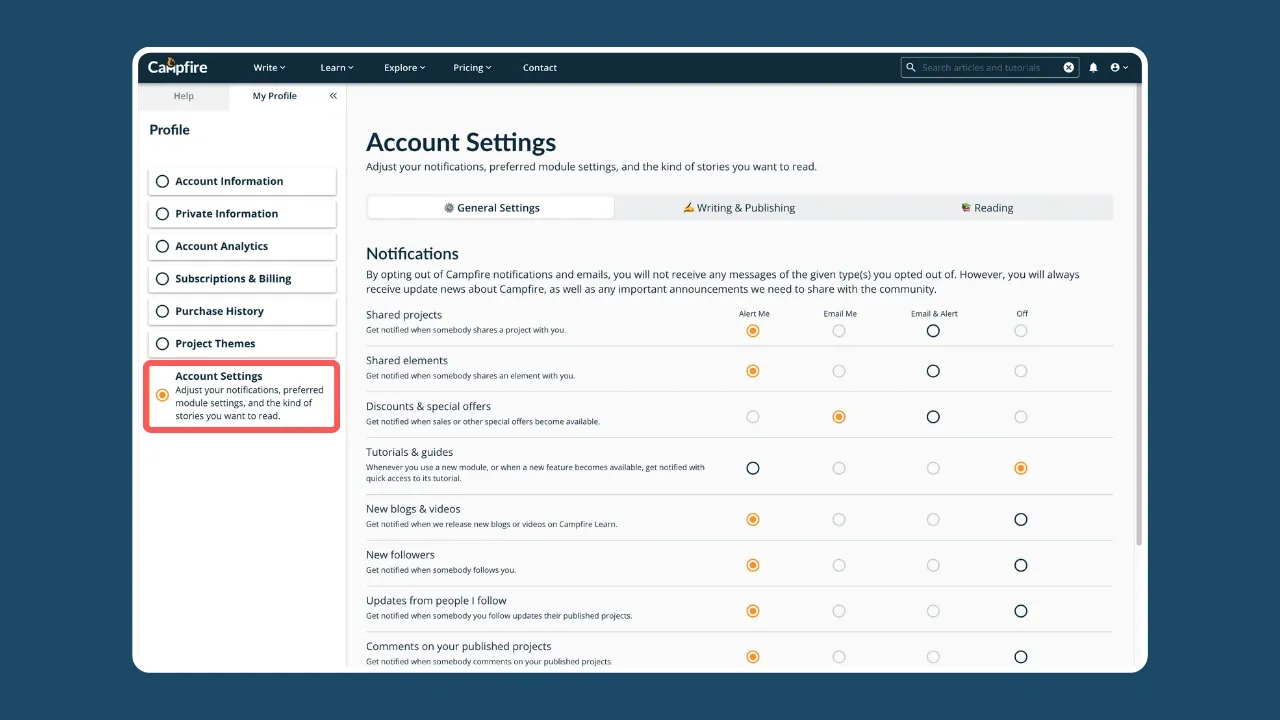Enable Alert Me for Tutorials & guides
This screenshot has width=1280, height=720.
[x=753, y=467]
